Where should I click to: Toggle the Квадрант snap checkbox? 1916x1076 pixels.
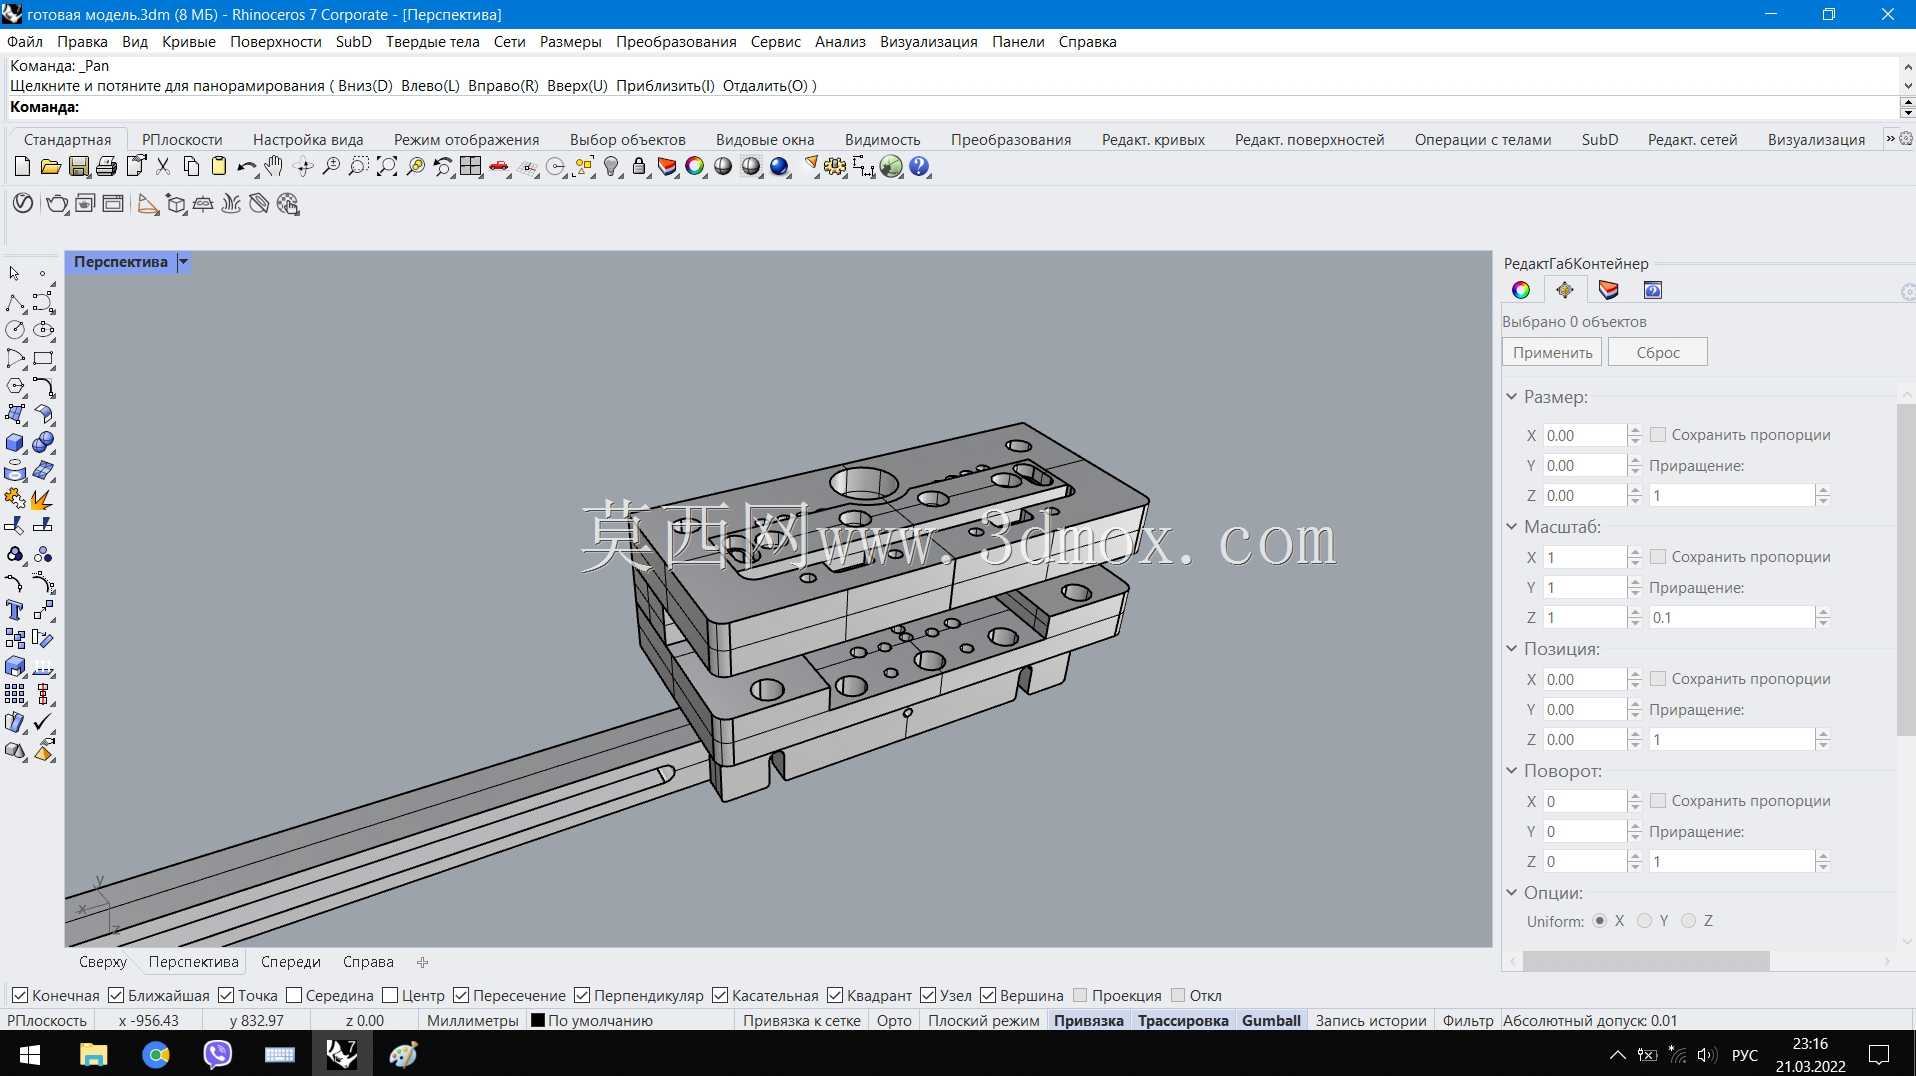835,995
